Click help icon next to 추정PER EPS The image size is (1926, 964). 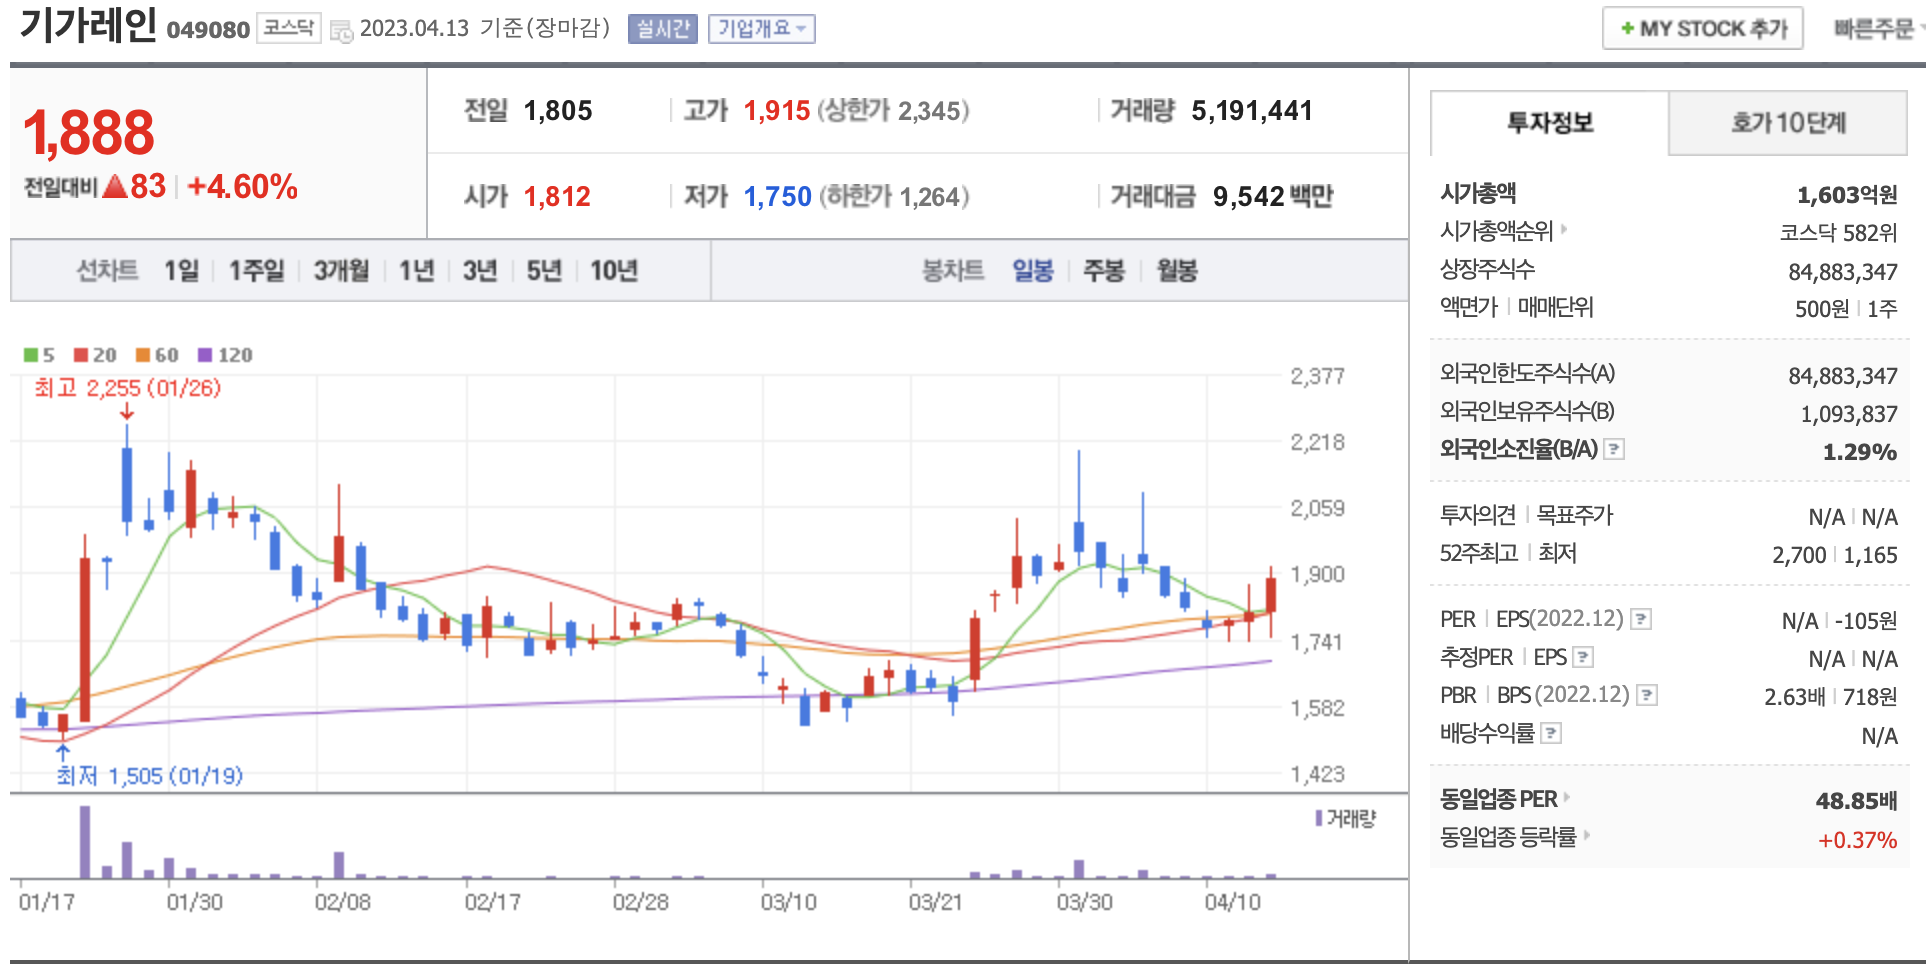[x=1582, y=658]
